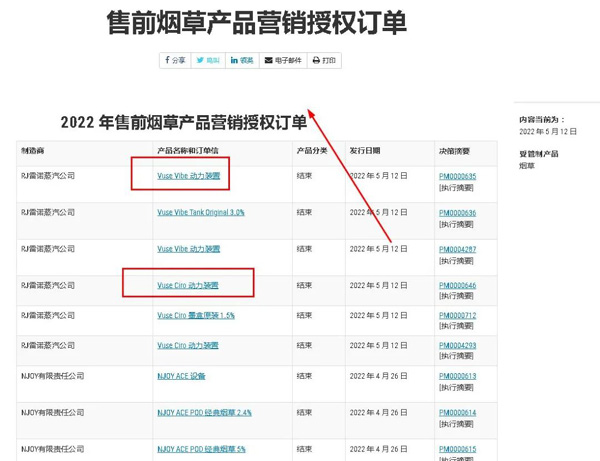
Task: Select the 决策摘要 column header
Action: [454, 151]
